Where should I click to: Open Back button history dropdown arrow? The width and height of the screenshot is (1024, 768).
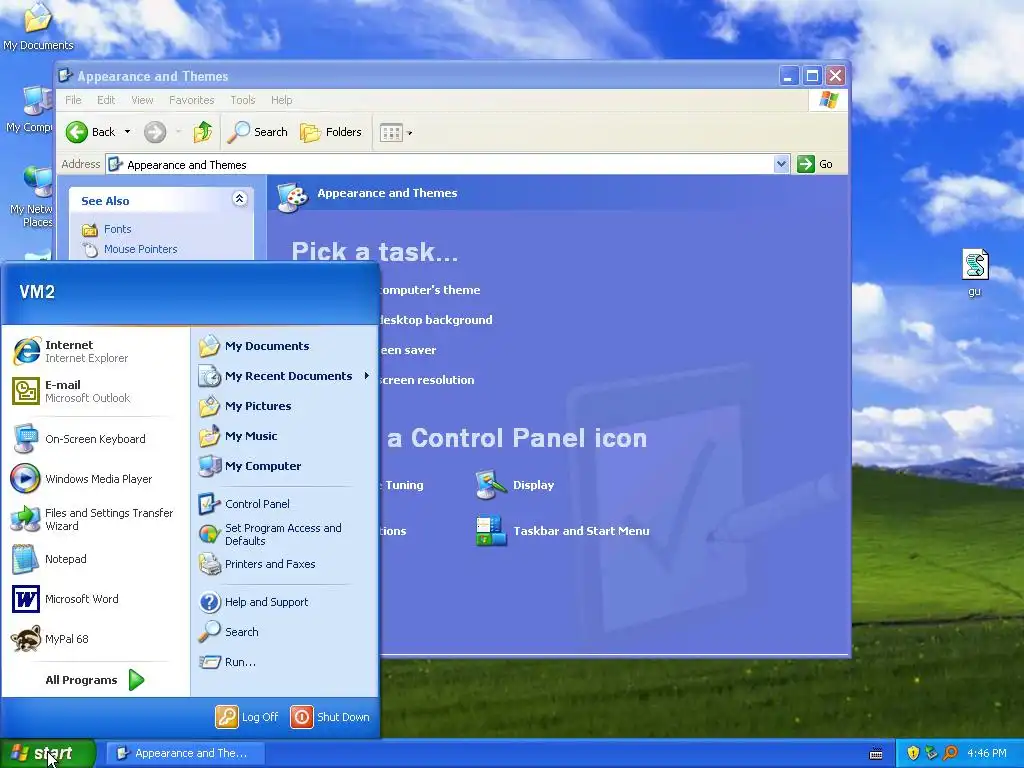click(x=127, y=132)
